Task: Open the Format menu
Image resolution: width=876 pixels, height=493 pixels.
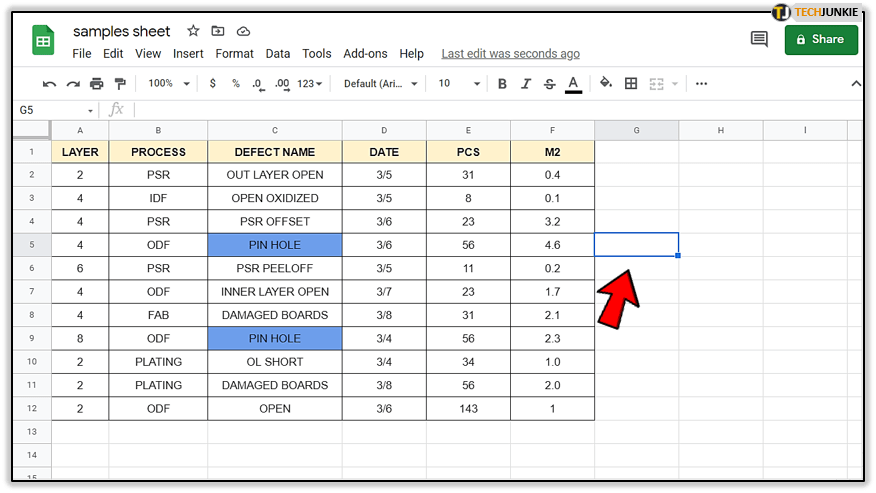Action: point(234,54)
